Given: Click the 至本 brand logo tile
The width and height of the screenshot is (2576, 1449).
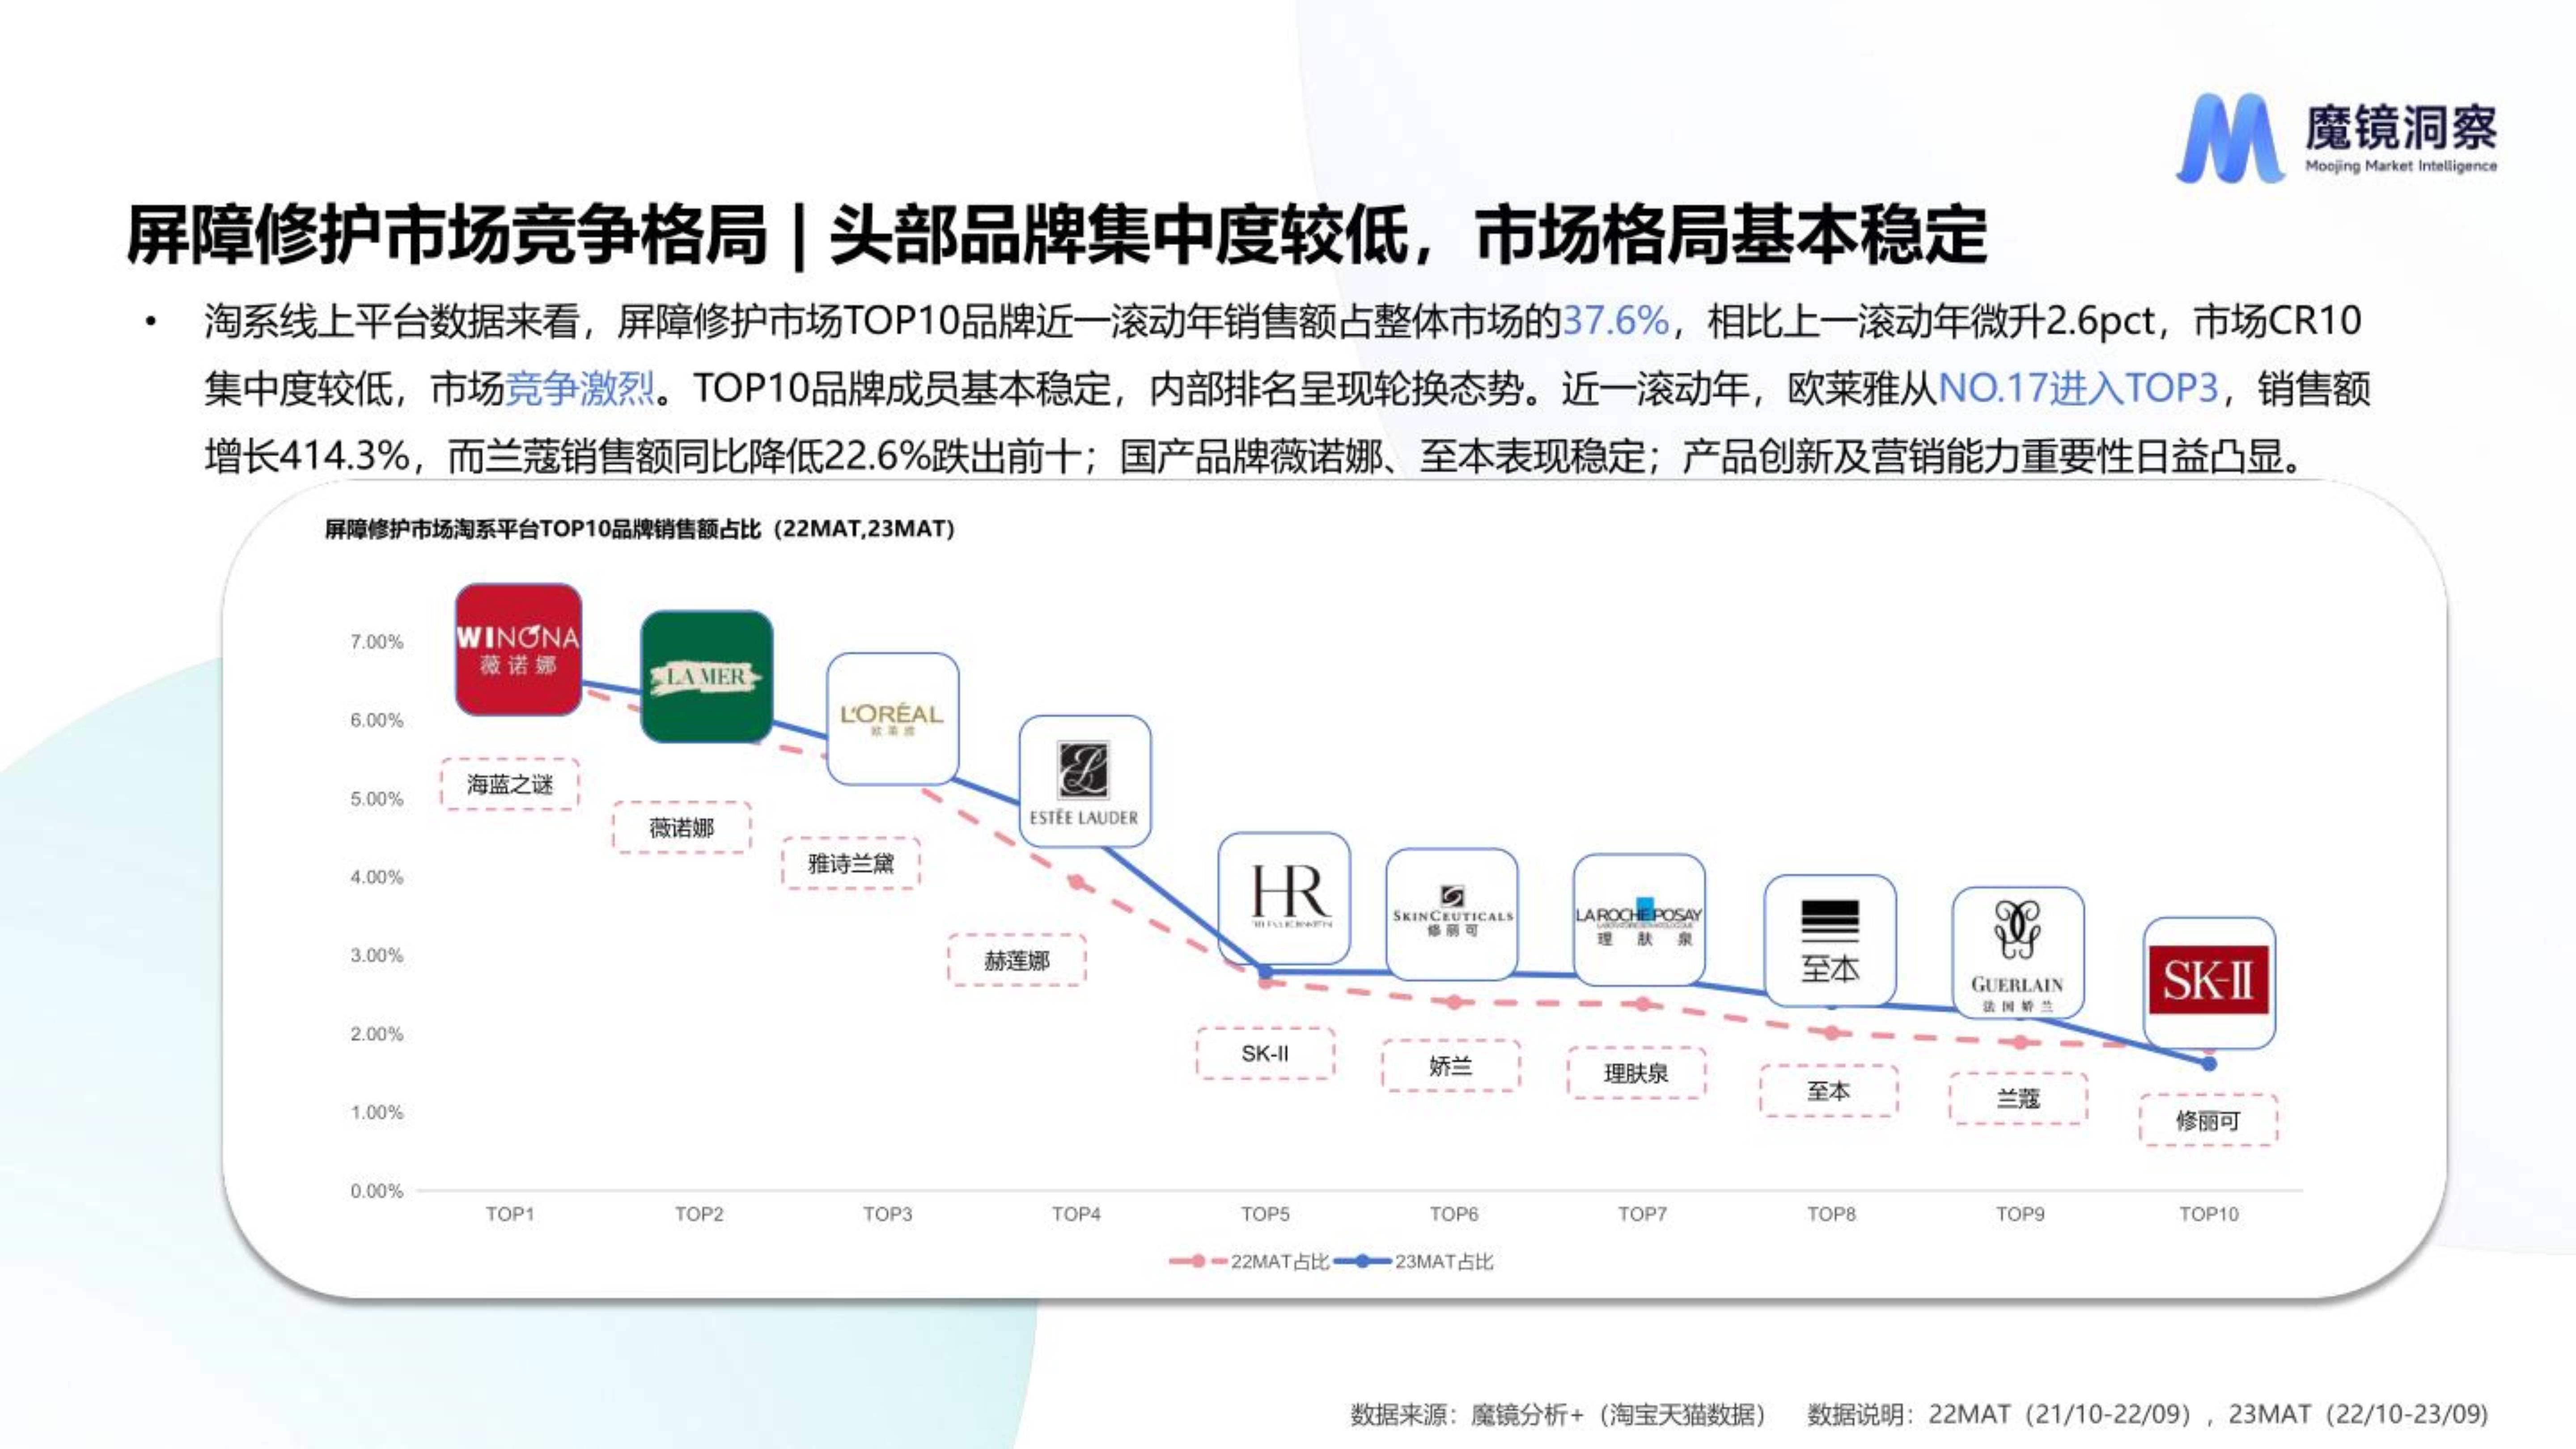Looking at the screenshot, I should [x=1830, y=941].
